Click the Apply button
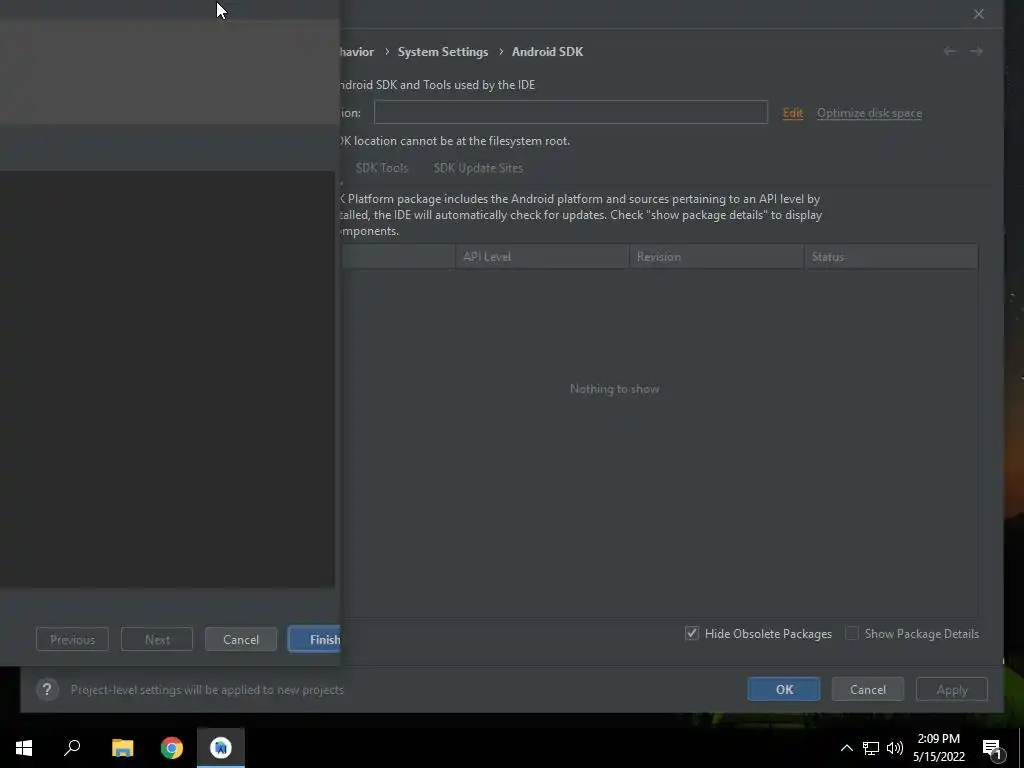The height and width of the screenshot is (768, 1024). point(952,690)
